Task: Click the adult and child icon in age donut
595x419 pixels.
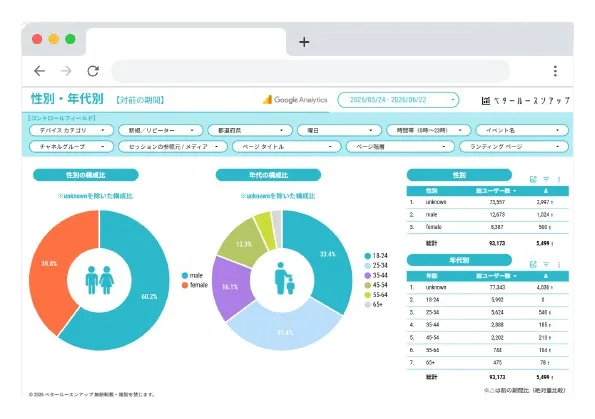Action: [284, 278]
